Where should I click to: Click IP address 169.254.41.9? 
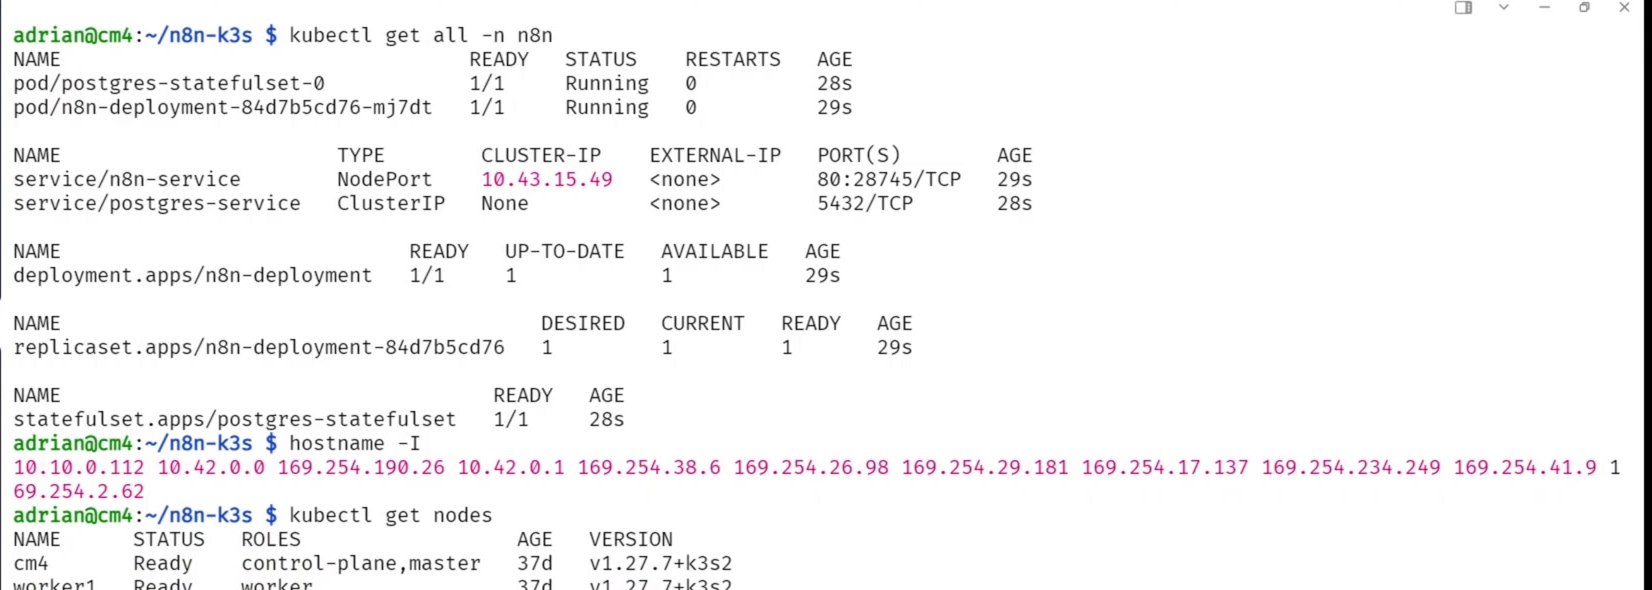pyautogui.click(x=1525, y=468)
